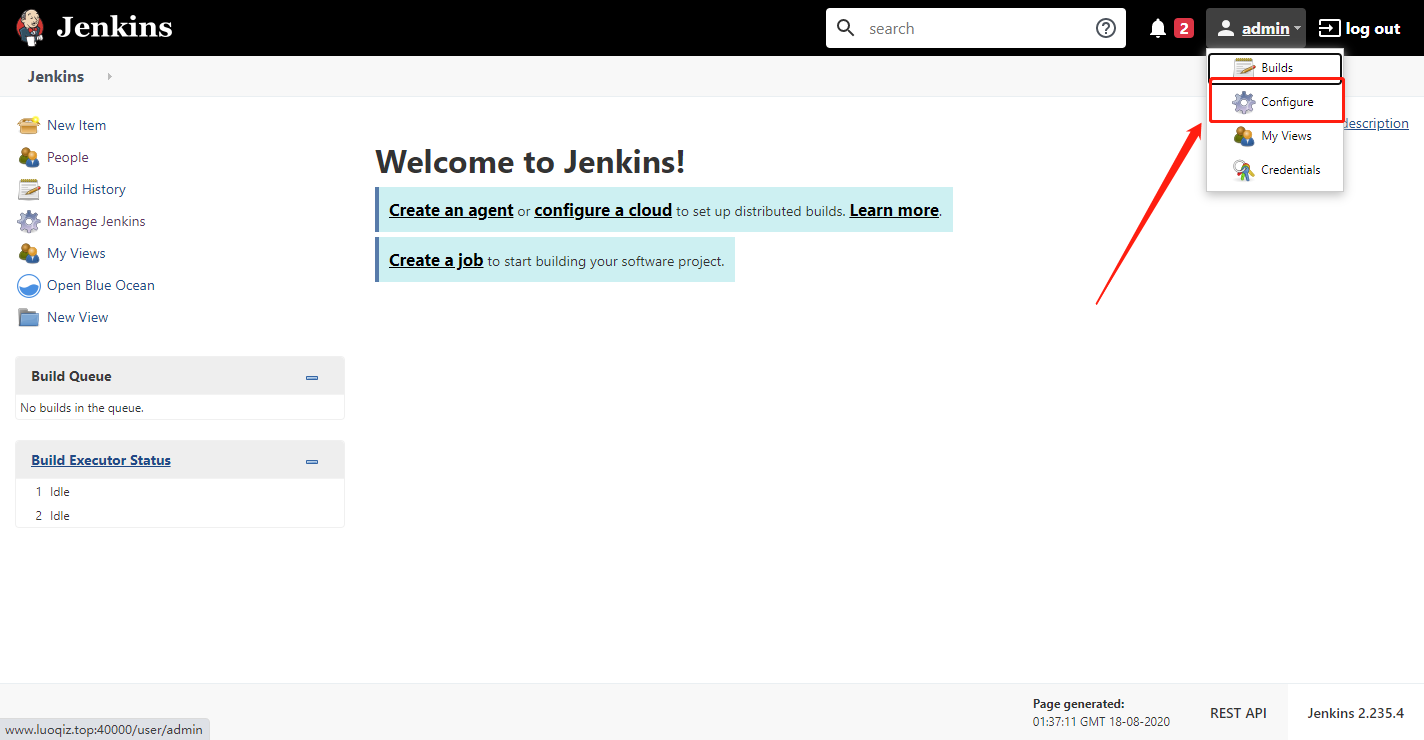Open the REST API footer link
Image resolution: width=1424 pixels, height=740 pixels.
click(x=1238, y=713)
